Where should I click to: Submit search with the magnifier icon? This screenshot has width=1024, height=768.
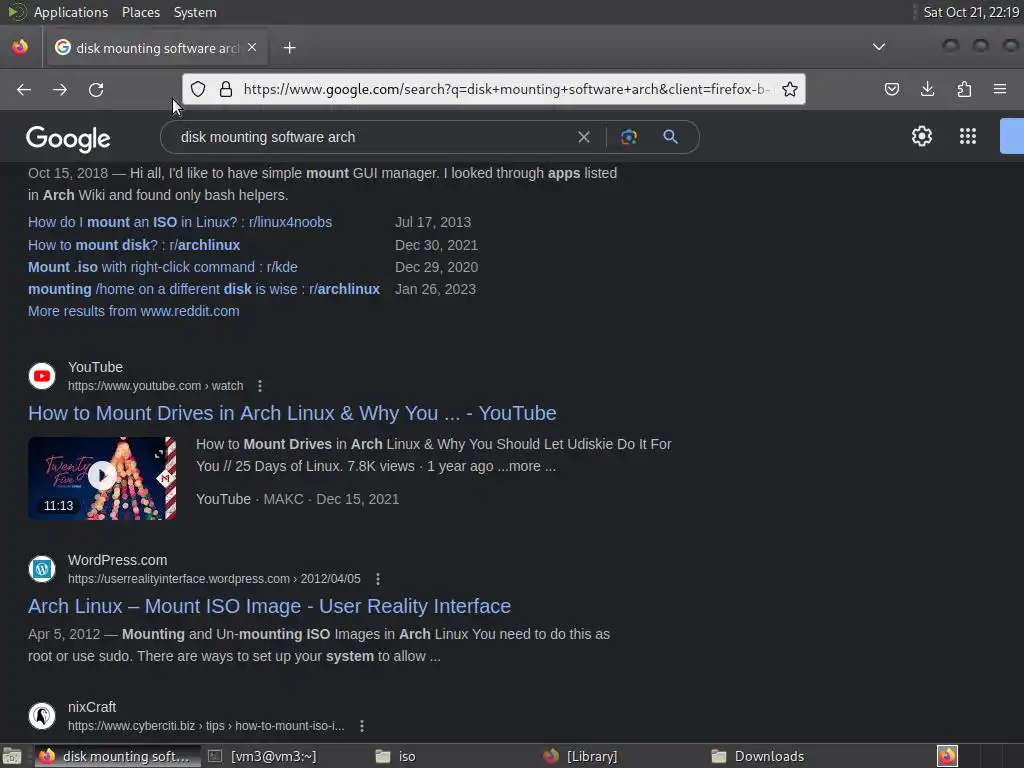click(x=670, y=137)
